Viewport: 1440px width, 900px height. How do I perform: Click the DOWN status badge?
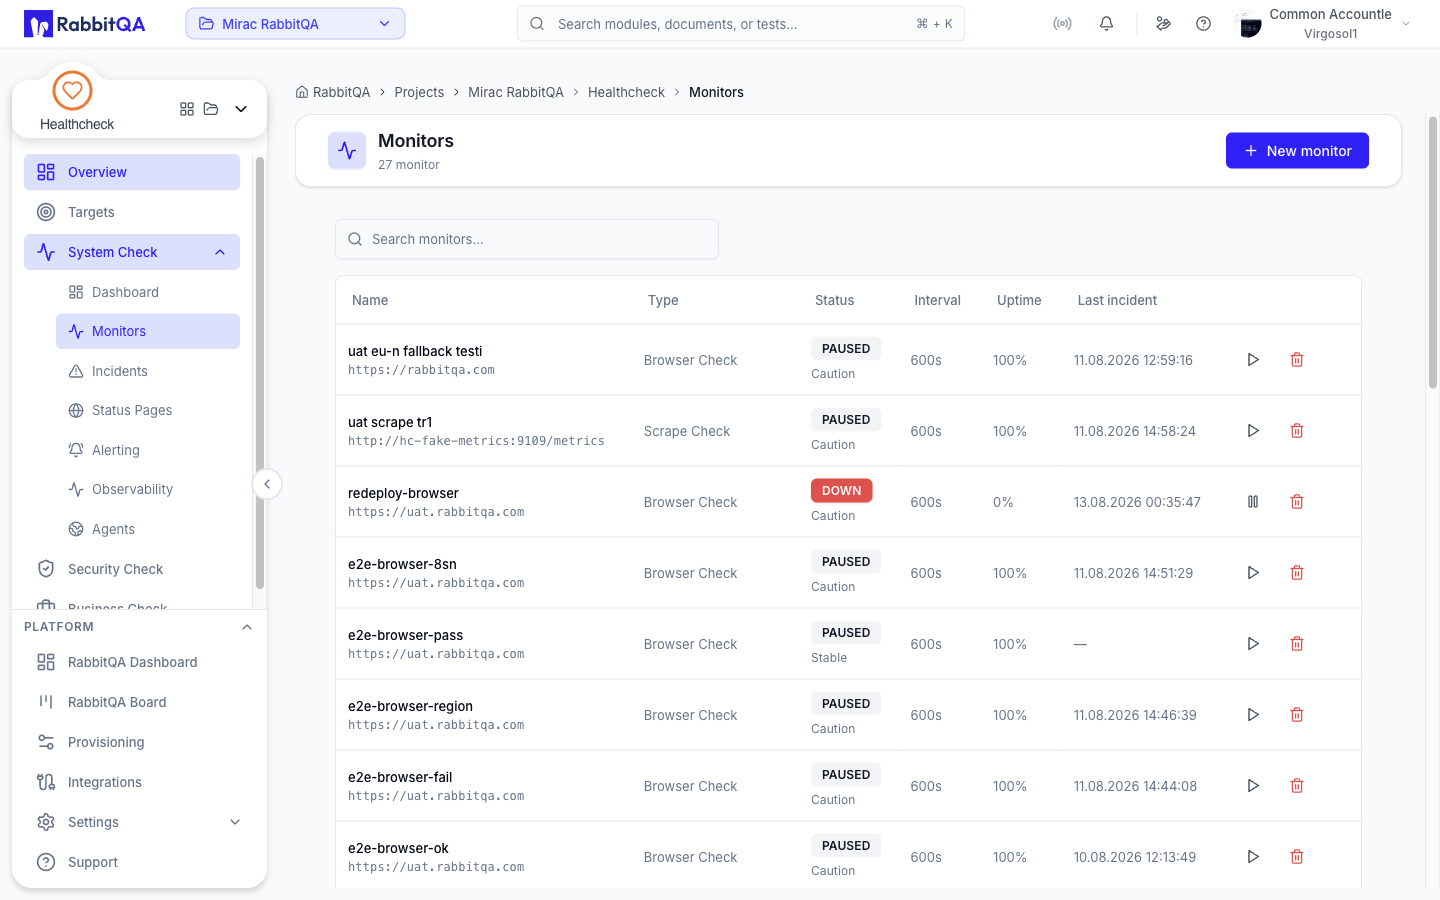click(x=842, y=491)
